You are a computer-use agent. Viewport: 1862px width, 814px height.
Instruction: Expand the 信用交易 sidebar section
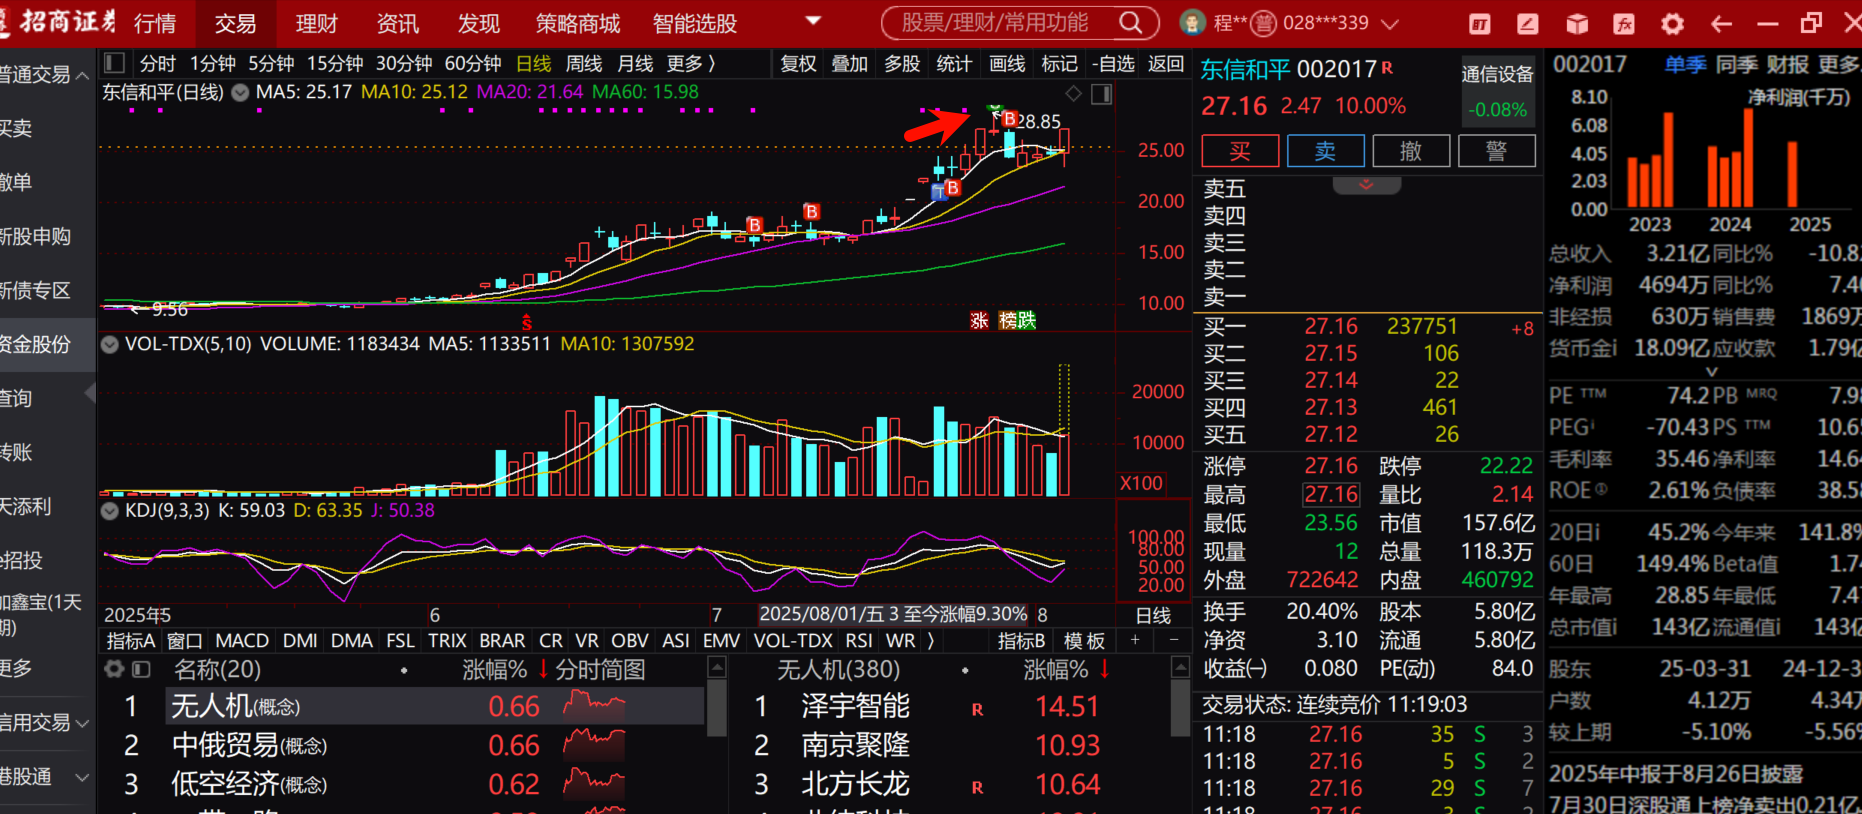82,723
